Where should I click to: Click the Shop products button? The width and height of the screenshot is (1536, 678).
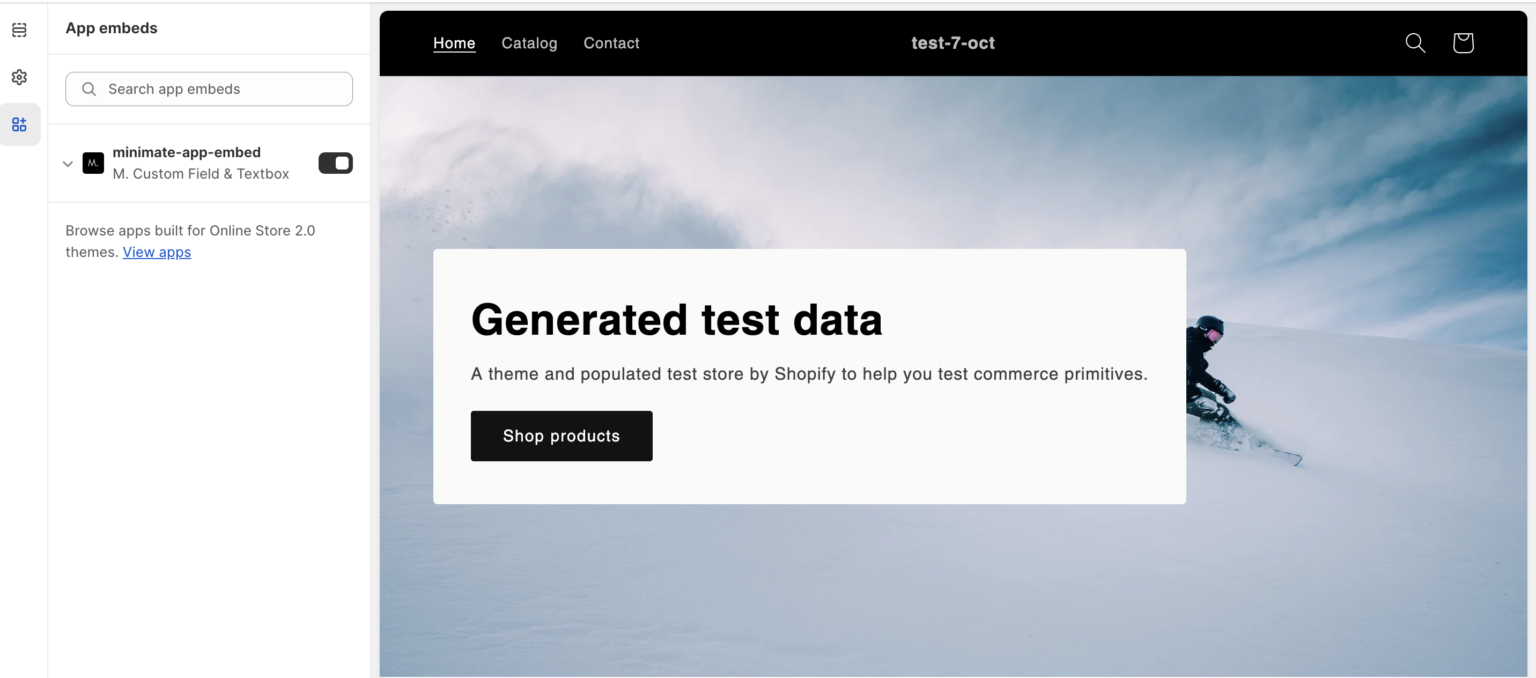coord(561,436)
